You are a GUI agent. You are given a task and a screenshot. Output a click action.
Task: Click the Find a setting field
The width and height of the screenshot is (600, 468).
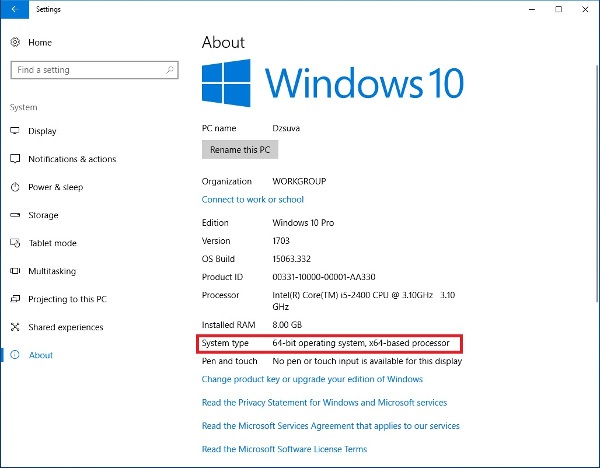(x=95, y=70)
